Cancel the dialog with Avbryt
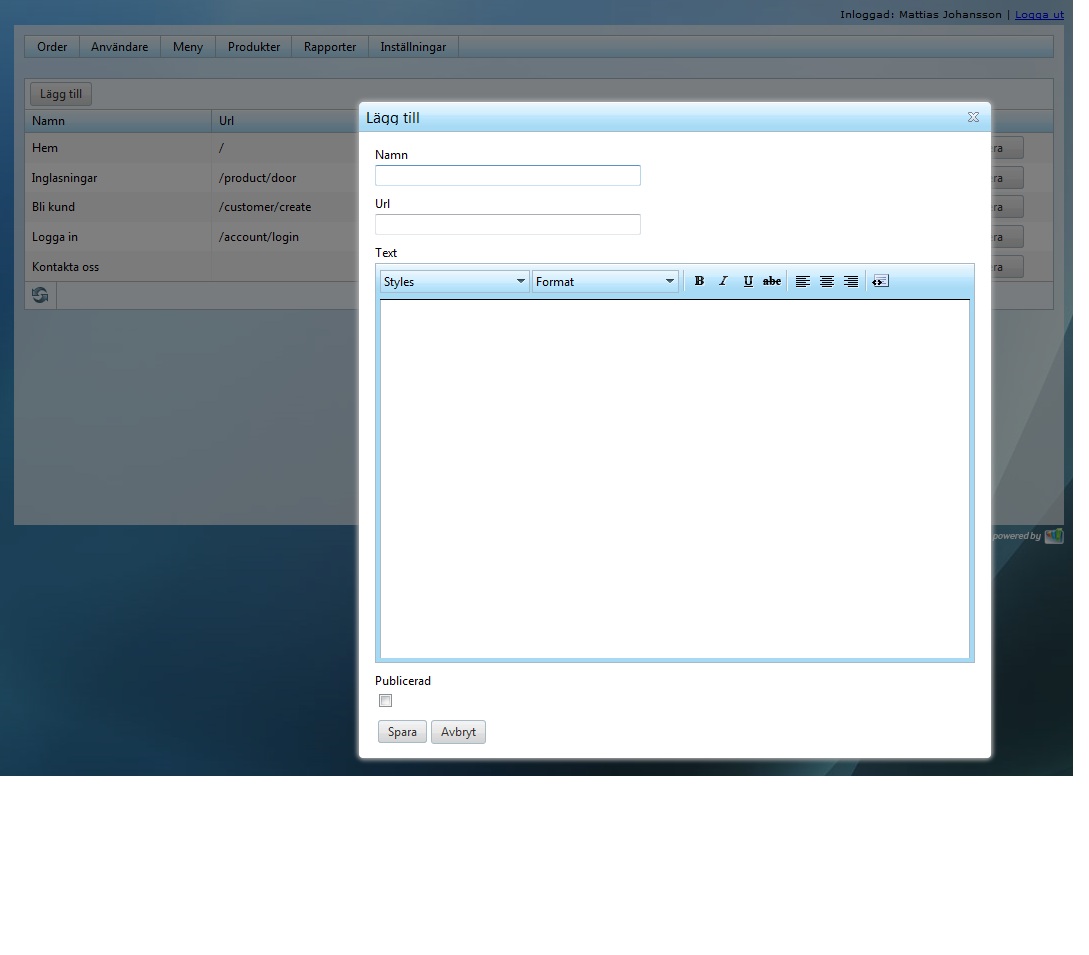Image resolution: width=1089 pixels, height=955 pixels. click(x=458, y=731)
